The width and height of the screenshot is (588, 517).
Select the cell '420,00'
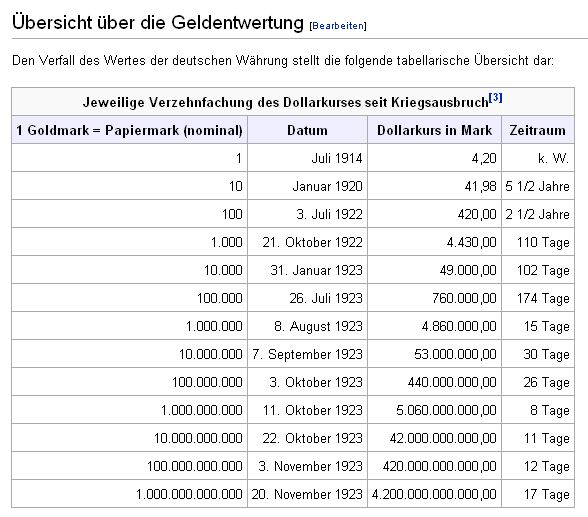pos(434,214)
